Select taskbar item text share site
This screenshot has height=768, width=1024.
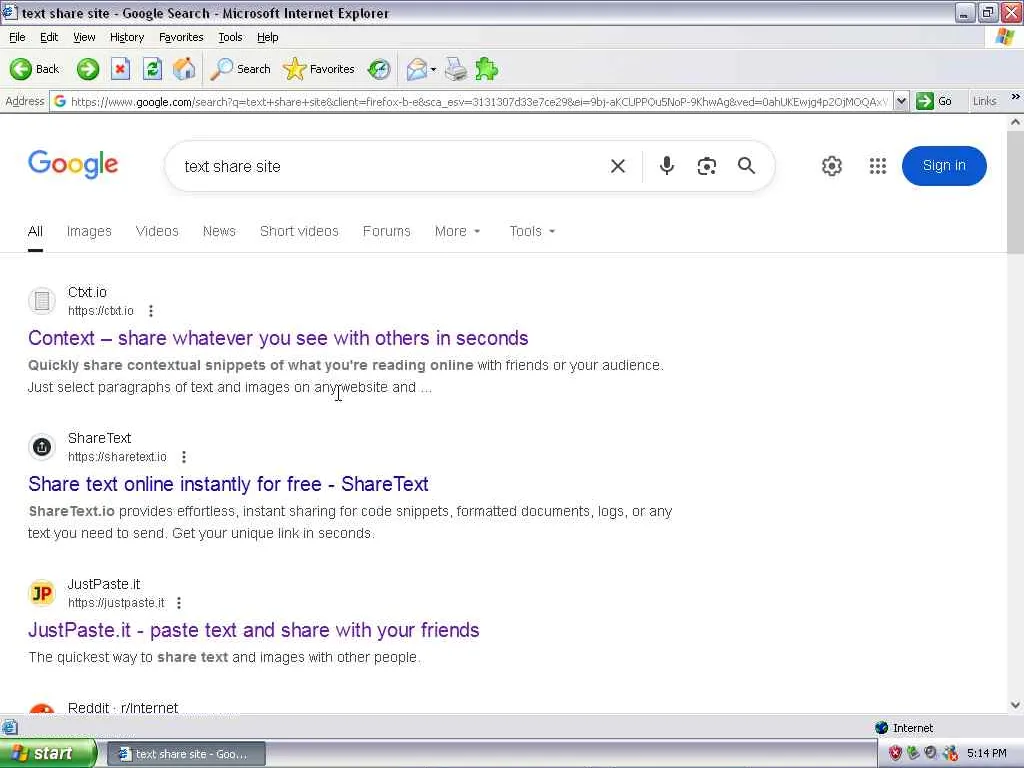[x=186, y=754]
